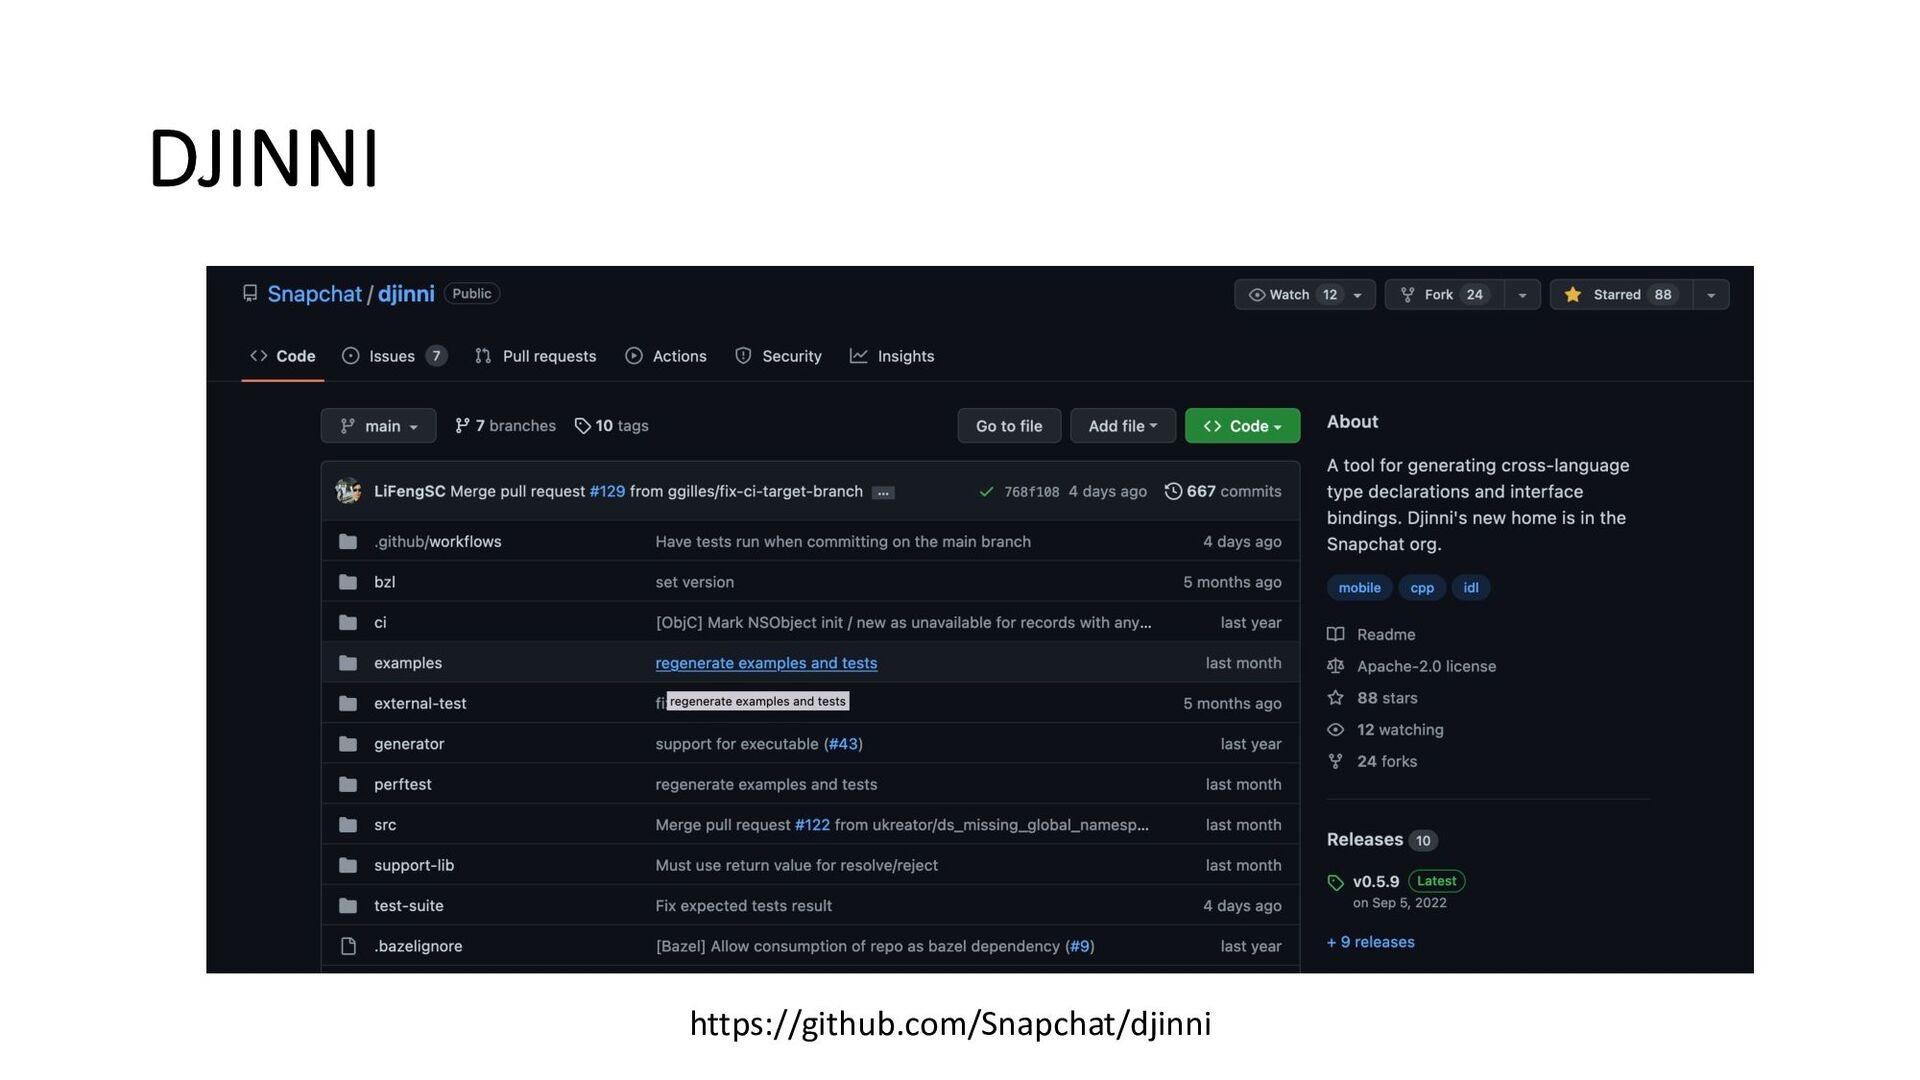The height and width of the screenshot is (1080, 1920).
Task: Open the Insights tab
Action: (x=892, y=356)
